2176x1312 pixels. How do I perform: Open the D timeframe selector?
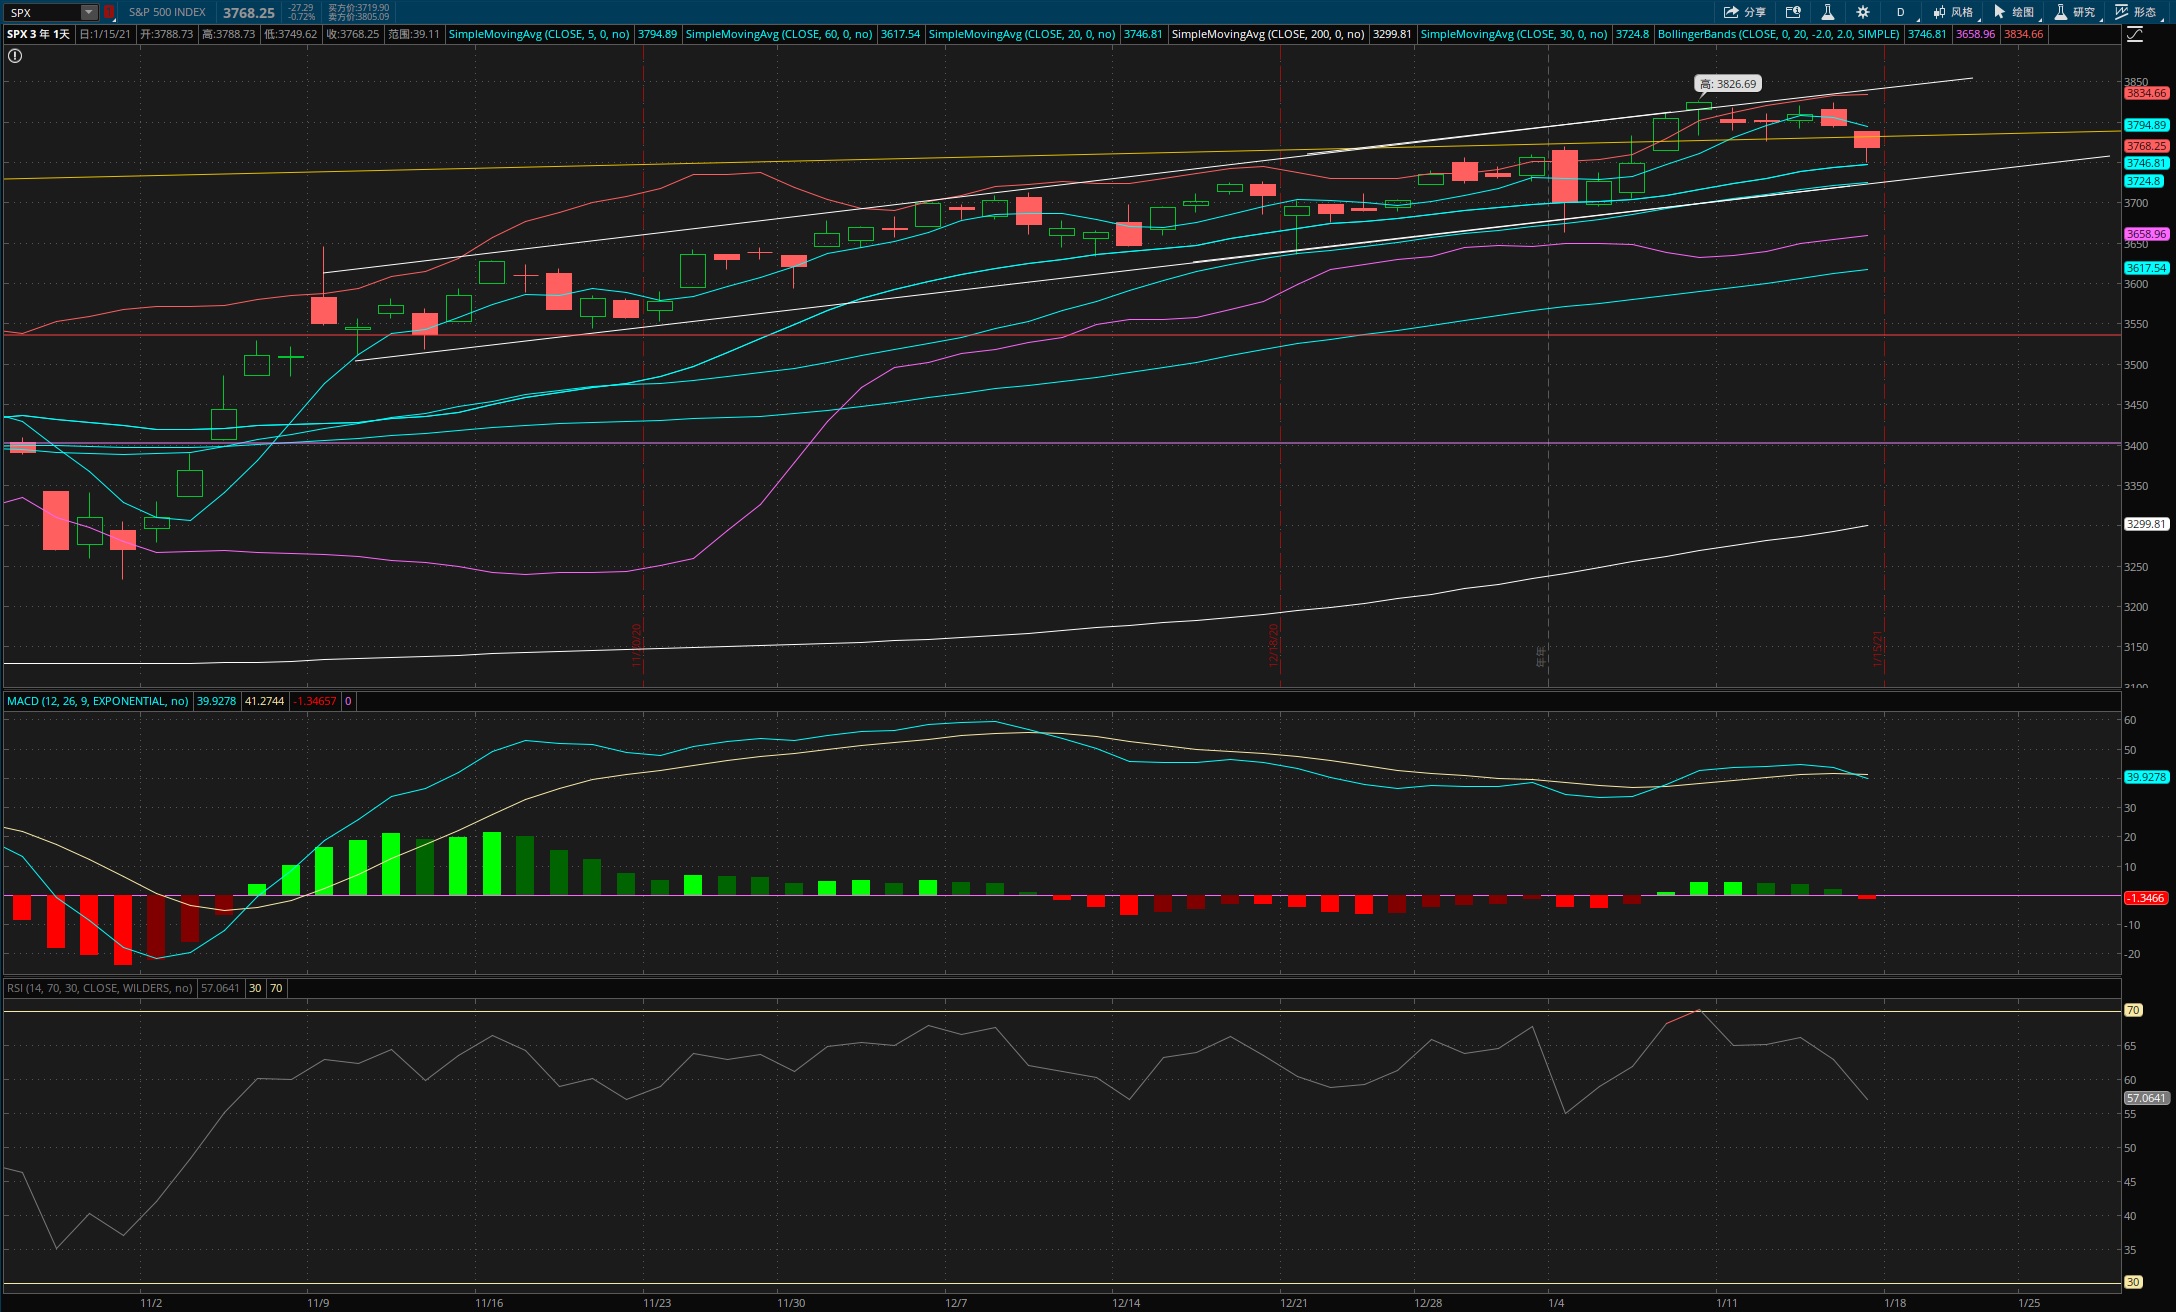click(x=1900, y=12)
